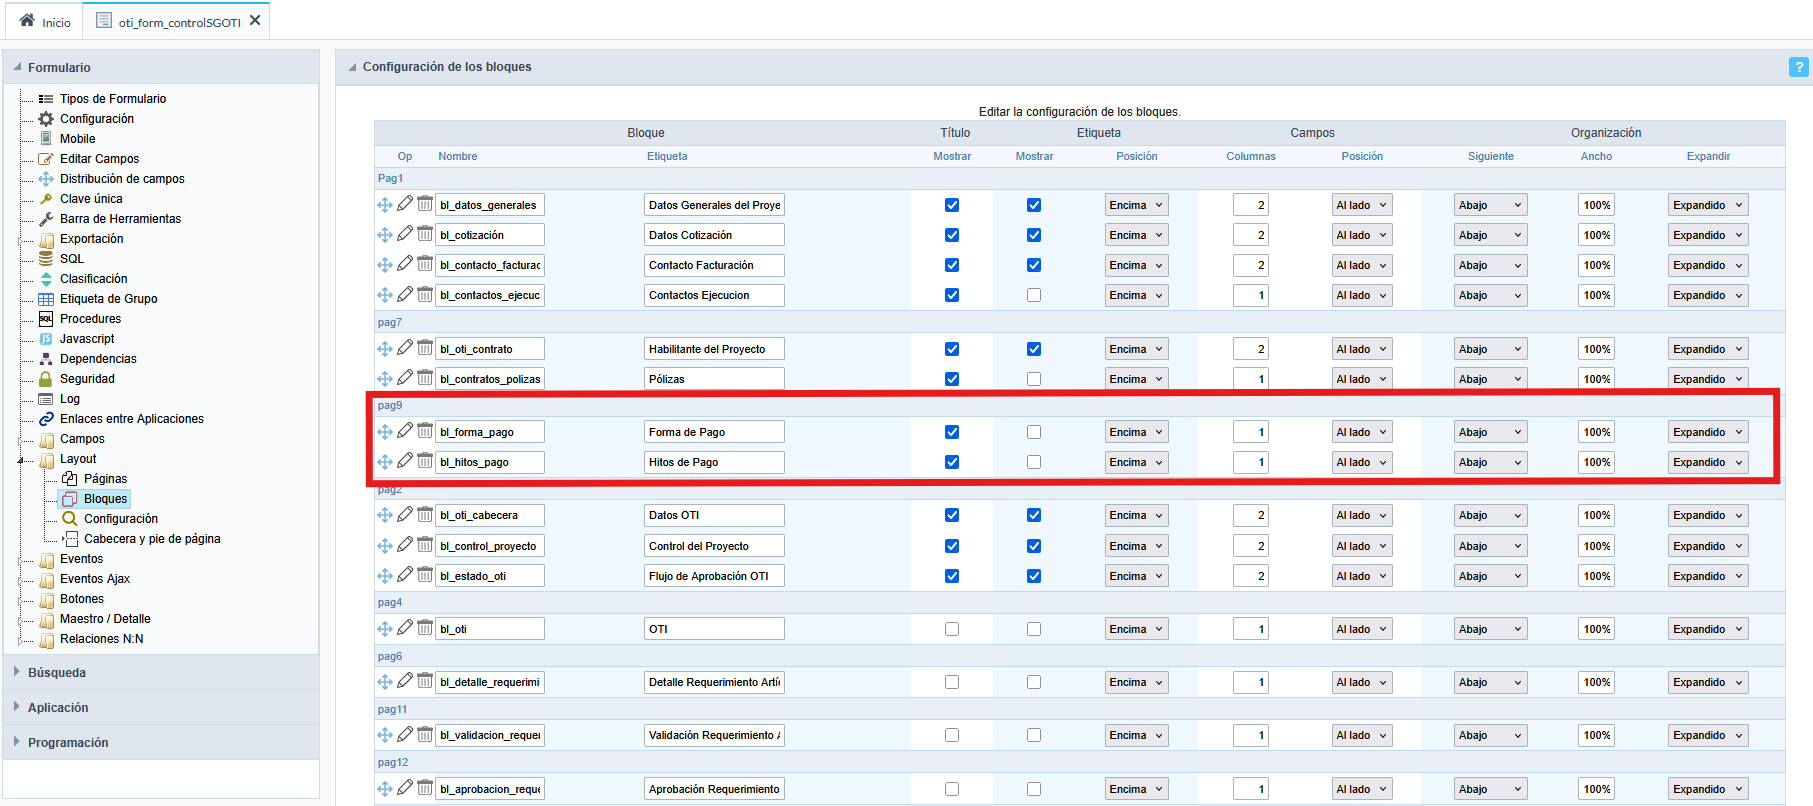Viewport: 1813px width, 806px height.
Task: Enable label Mostrar checkbox for bl_contactos_ejecuc
Action: [x=1034, y=295]
